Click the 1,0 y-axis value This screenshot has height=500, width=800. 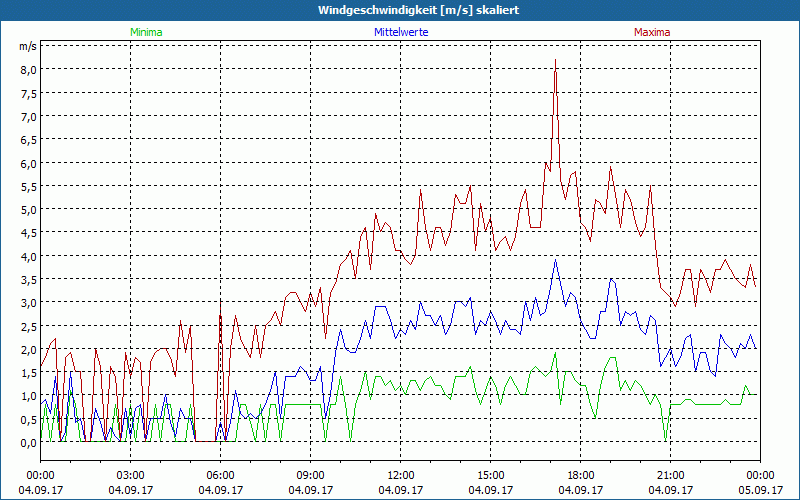tap(29, 396)
